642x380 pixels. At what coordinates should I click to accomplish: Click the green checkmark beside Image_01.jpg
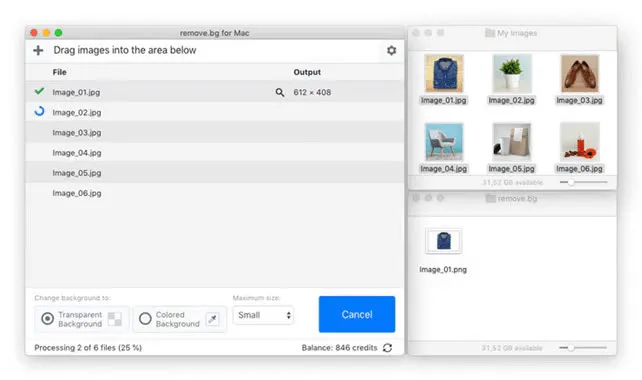click(39, 91)
